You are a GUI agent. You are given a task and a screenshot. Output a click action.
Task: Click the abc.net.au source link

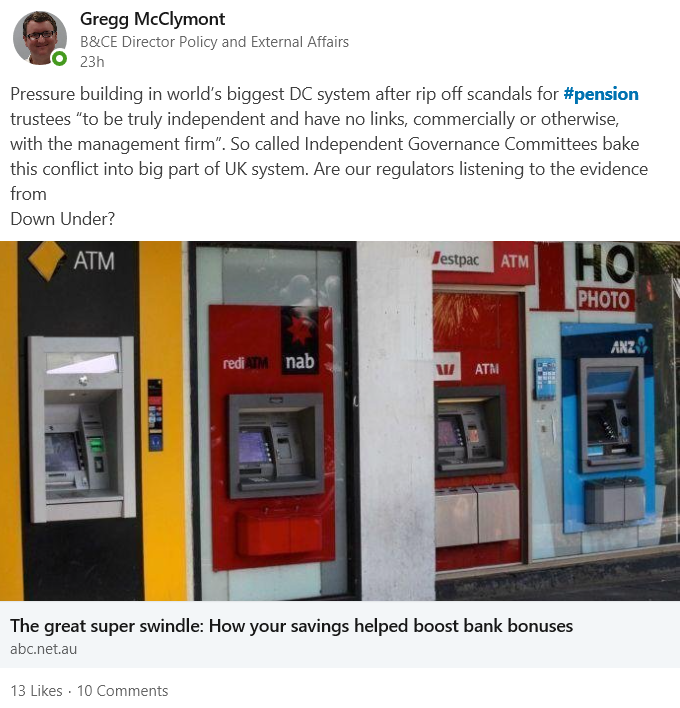(x=43, y=649)
